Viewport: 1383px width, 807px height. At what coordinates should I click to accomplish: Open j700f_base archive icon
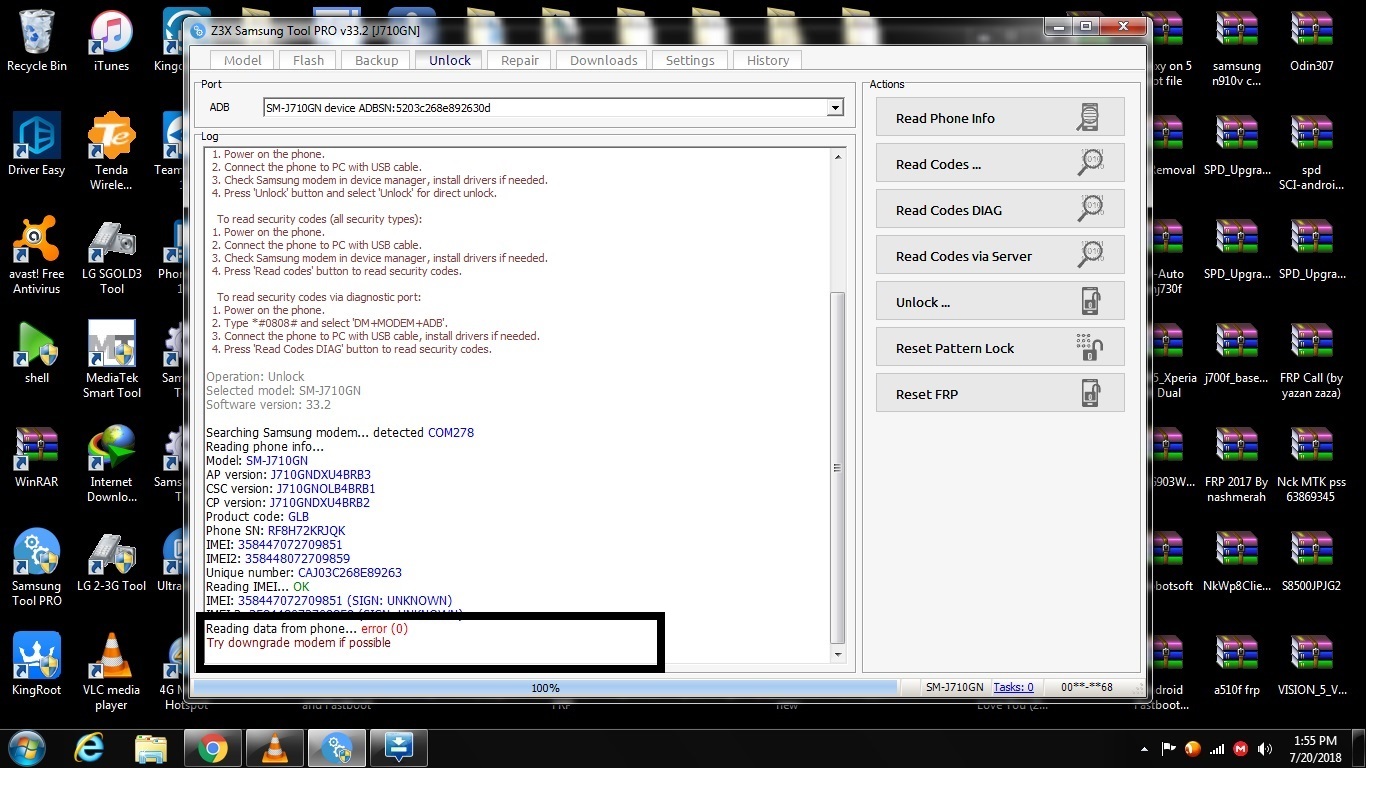(1237, 353)
